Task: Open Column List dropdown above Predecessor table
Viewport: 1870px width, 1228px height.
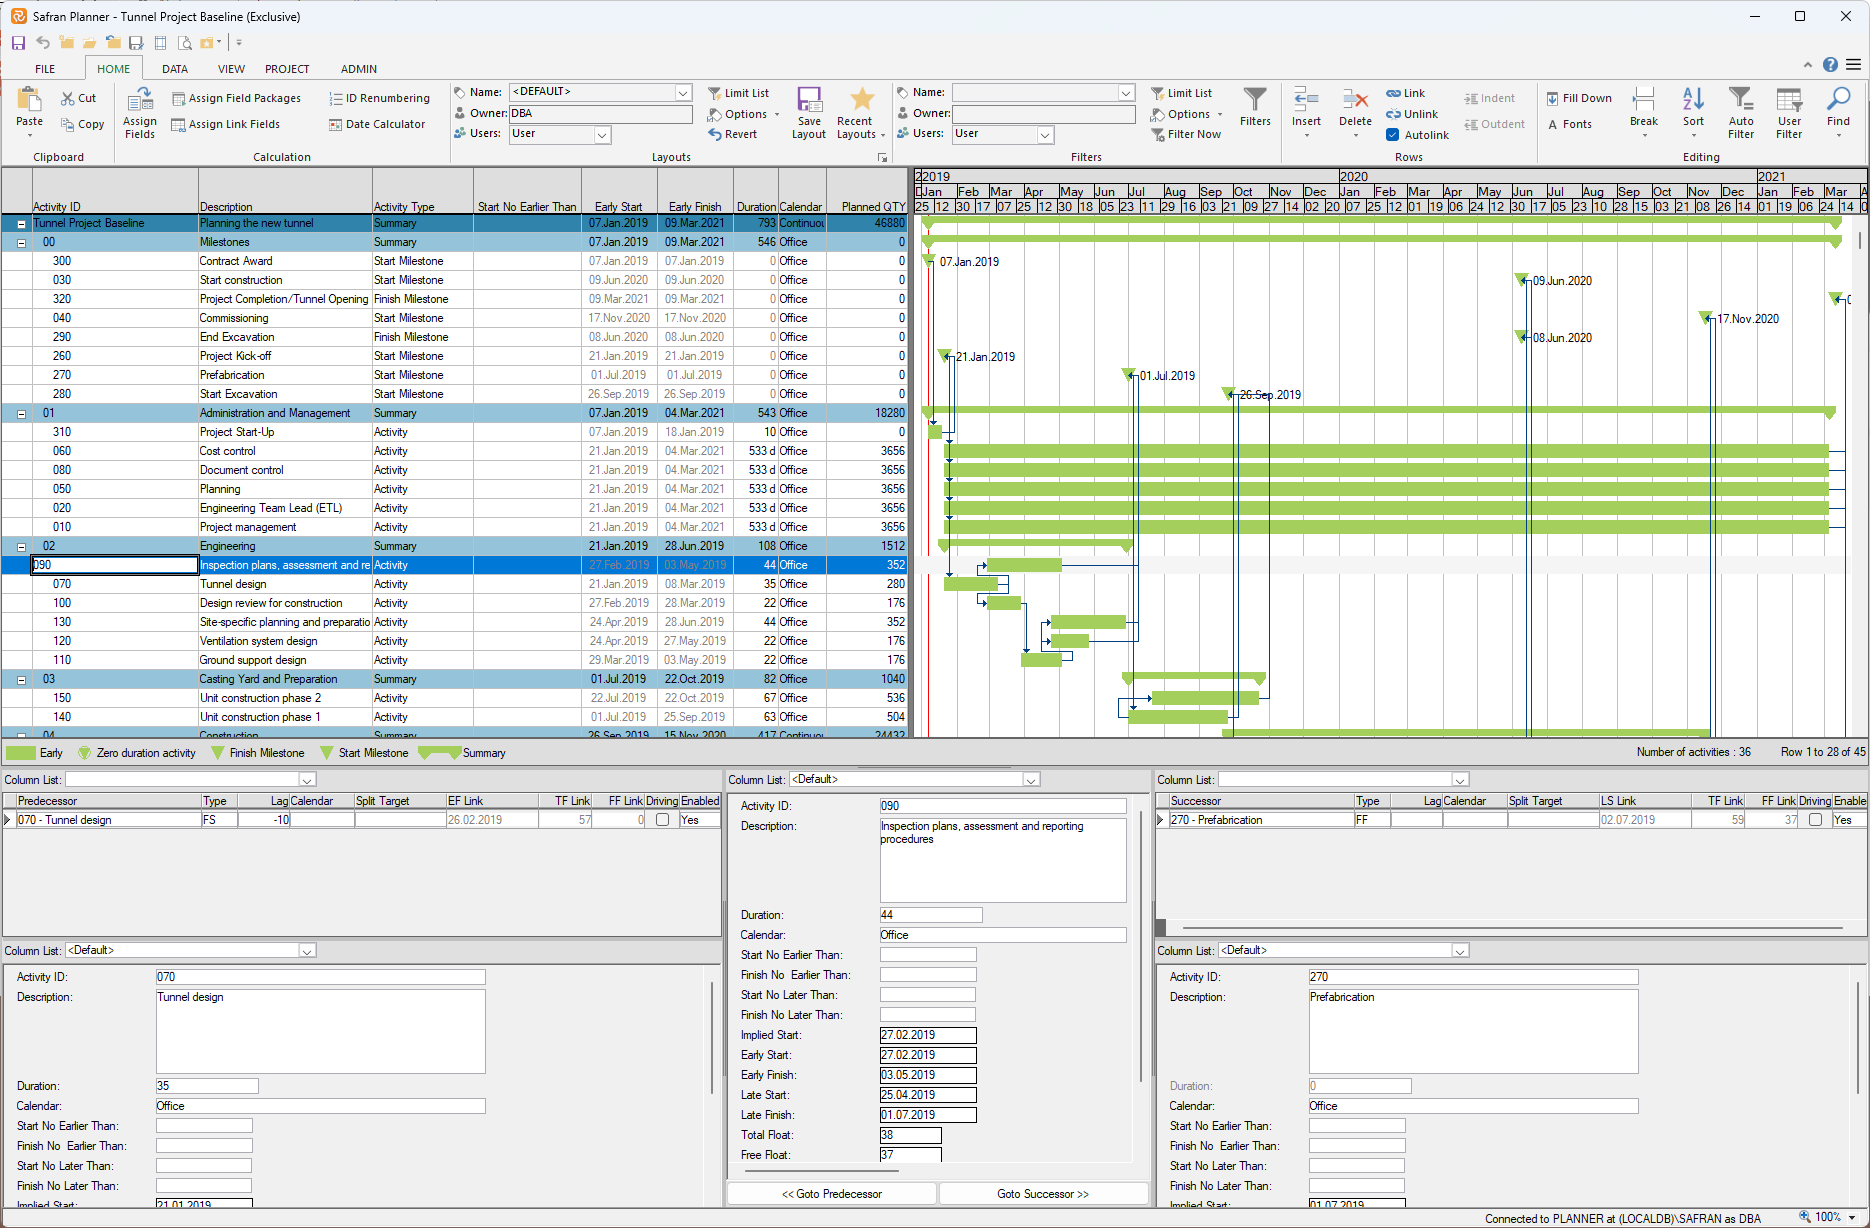Action: coord(307,780)
